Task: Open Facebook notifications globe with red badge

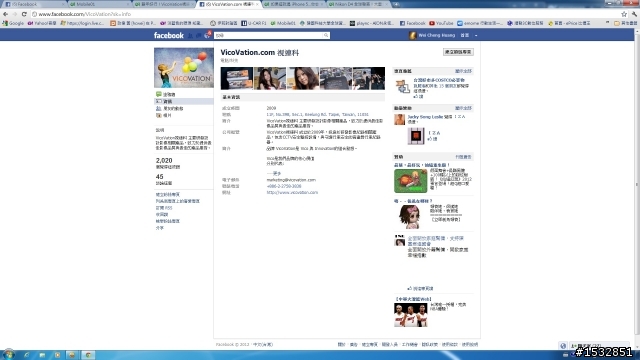Action: tap(207, 35)
